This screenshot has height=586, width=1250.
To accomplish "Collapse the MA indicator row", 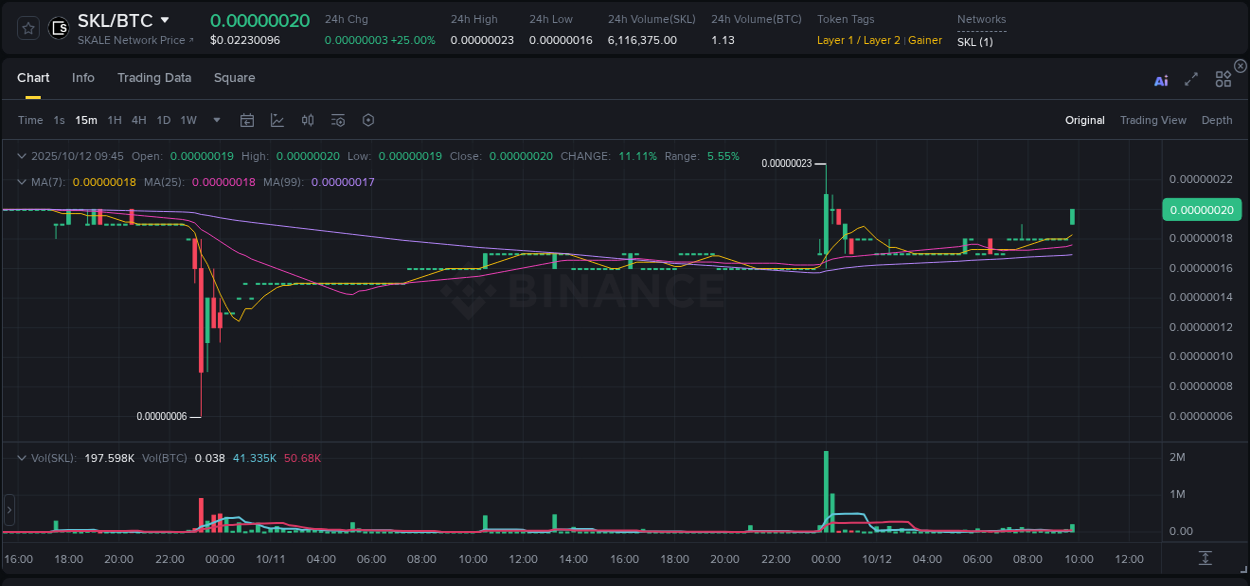I will pyautogui.click(x=20, y=182).
